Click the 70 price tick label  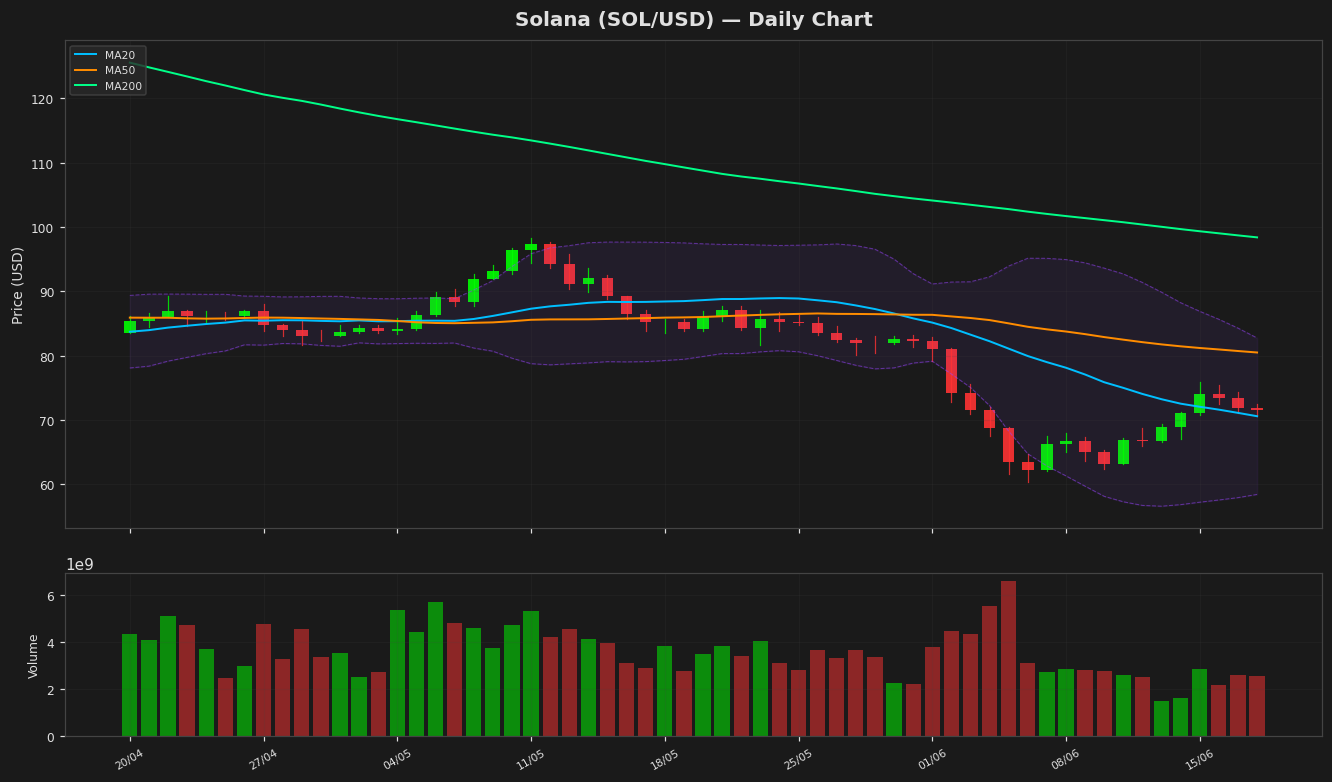coord(46,421)
